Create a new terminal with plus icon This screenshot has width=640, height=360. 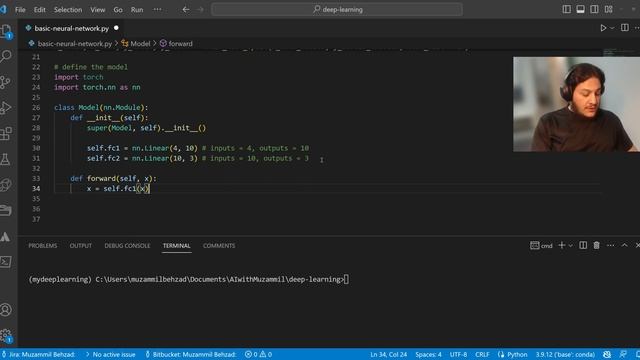(562, 245)
